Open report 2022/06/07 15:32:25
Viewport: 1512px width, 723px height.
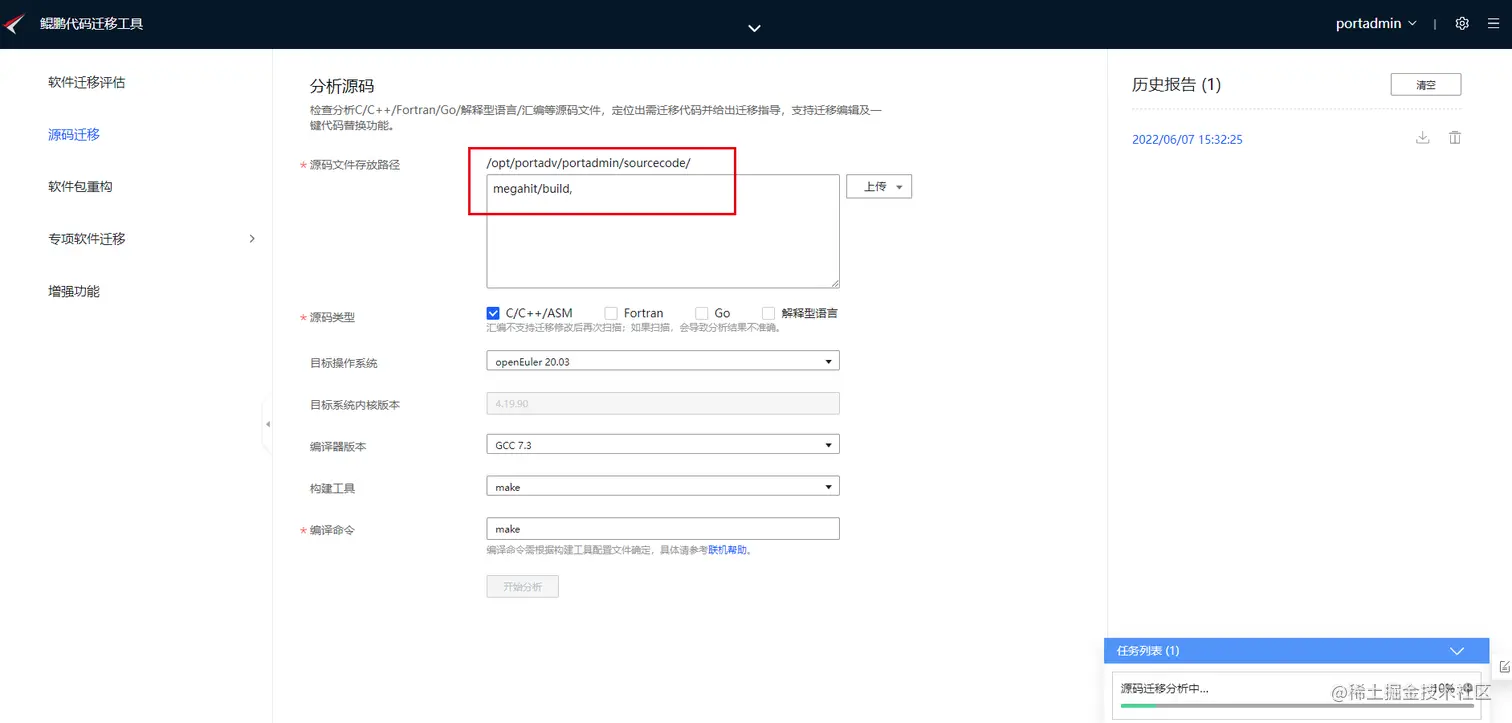[1187, 140]
